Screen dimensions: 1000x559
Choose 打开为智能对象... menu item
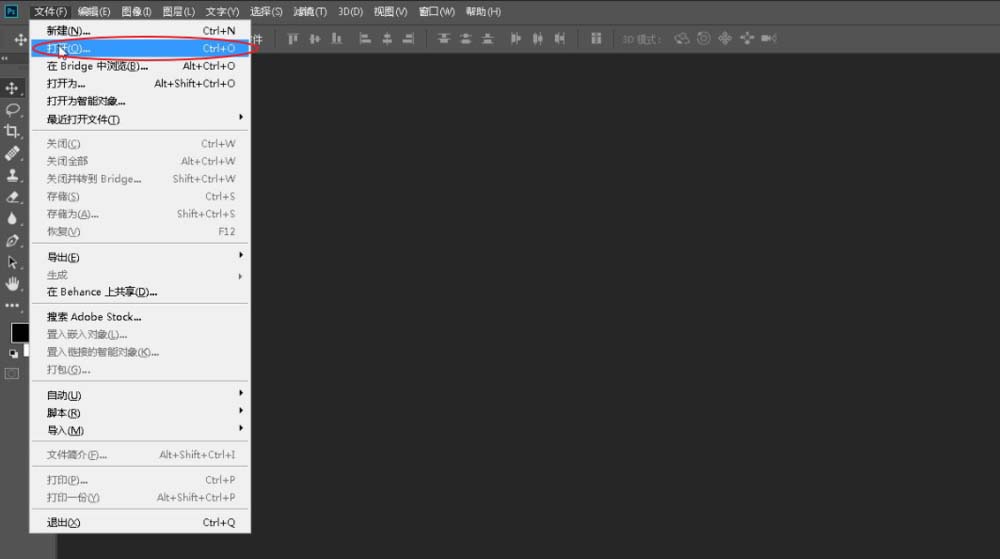pyautogui.click(x=140, y=101)
